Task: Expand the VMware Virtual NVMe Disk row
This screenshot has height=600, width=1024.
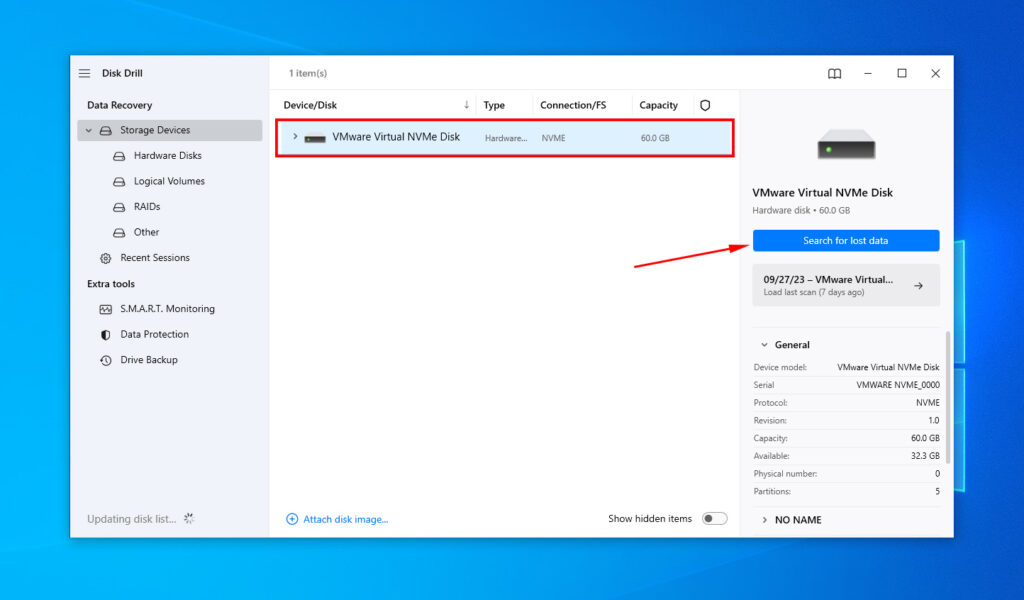Action: tap(294, 137)
